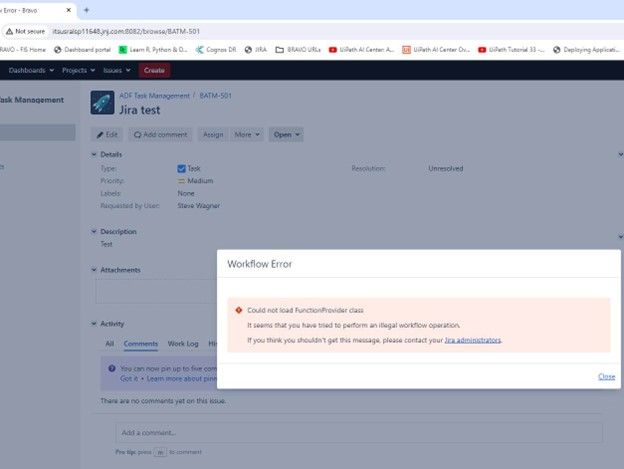Click the address bar URL
The height and width of the screenshot is (469, 624).
(126, 31)
